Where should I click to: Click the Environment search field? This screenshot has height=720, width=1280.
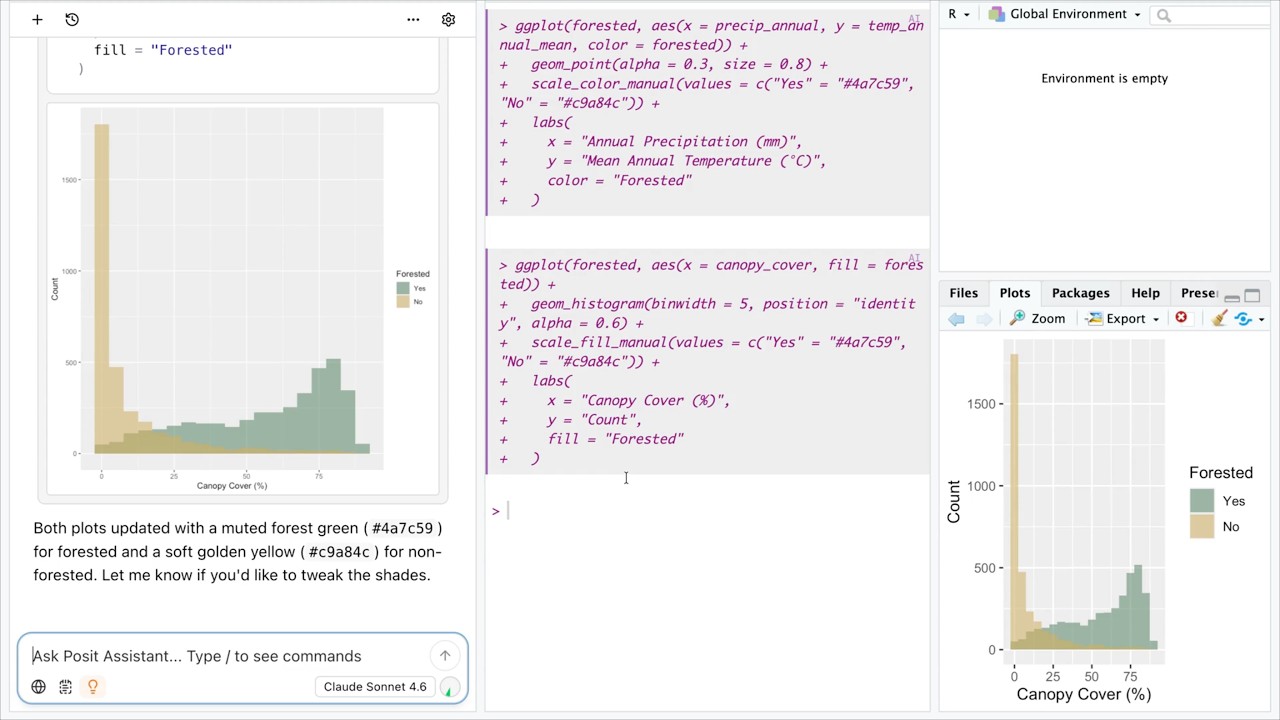coord(1210,15)
